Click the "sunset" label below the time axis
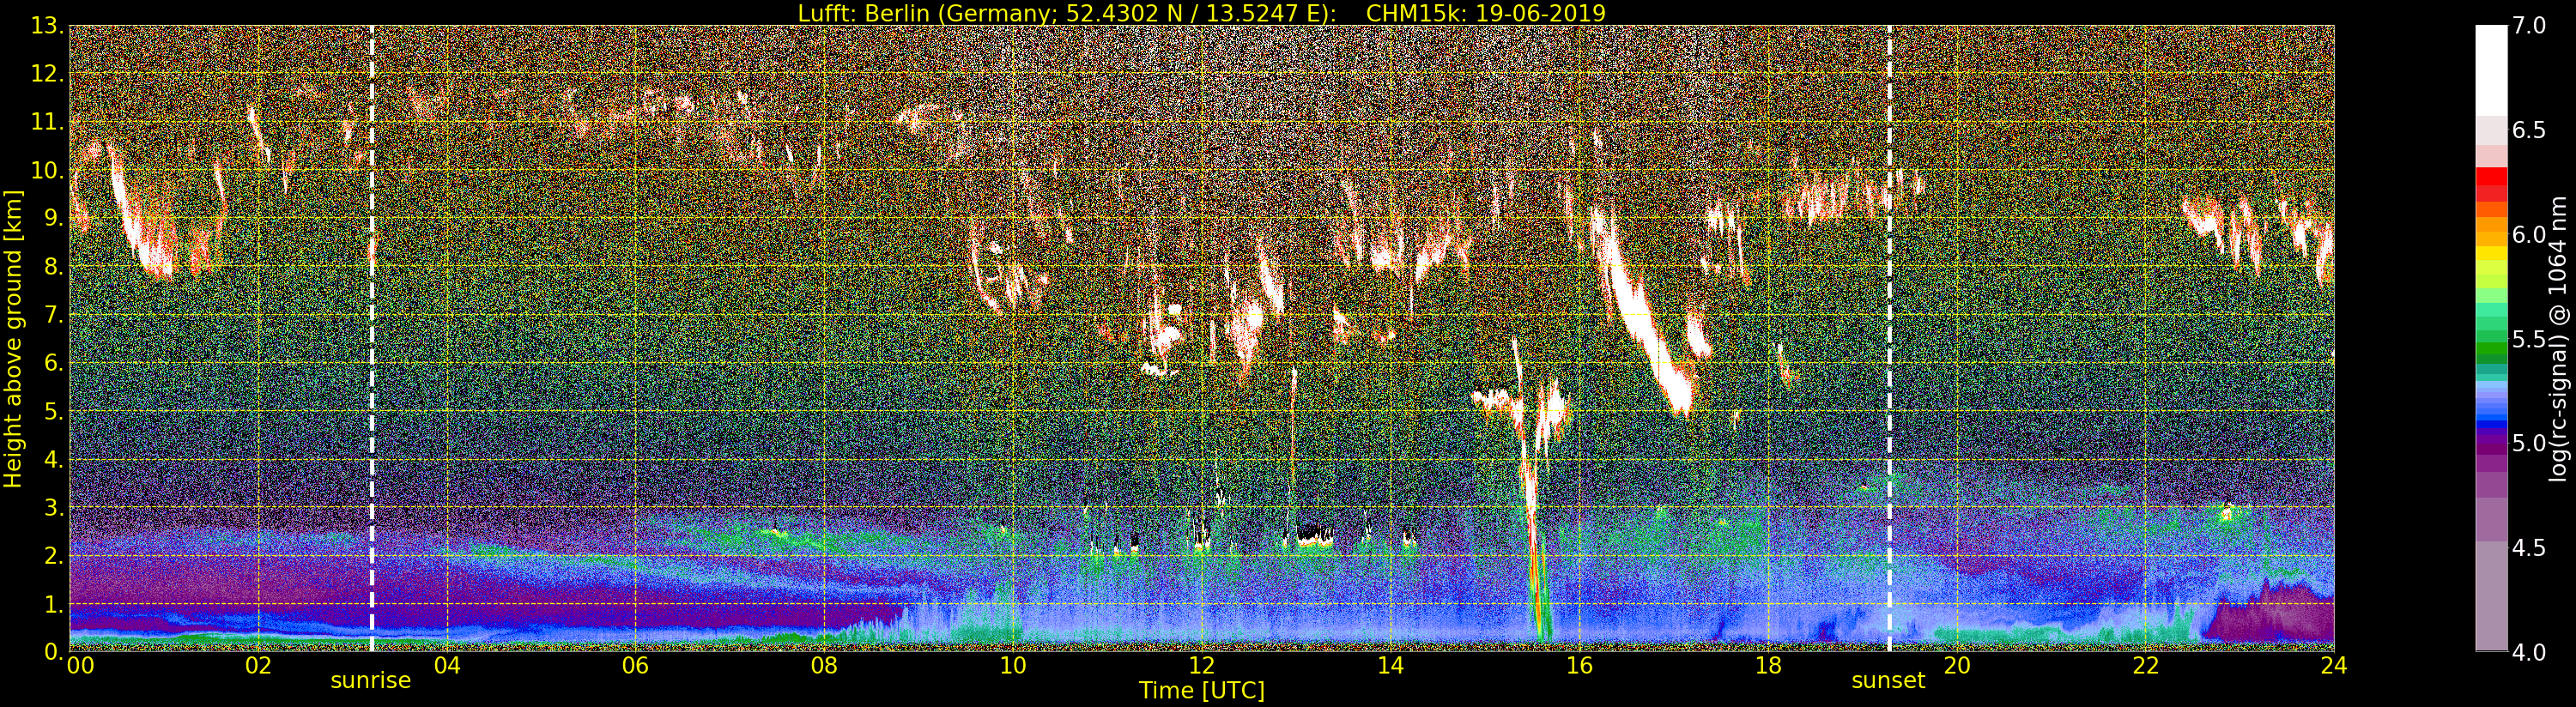 click(1888, 680)
